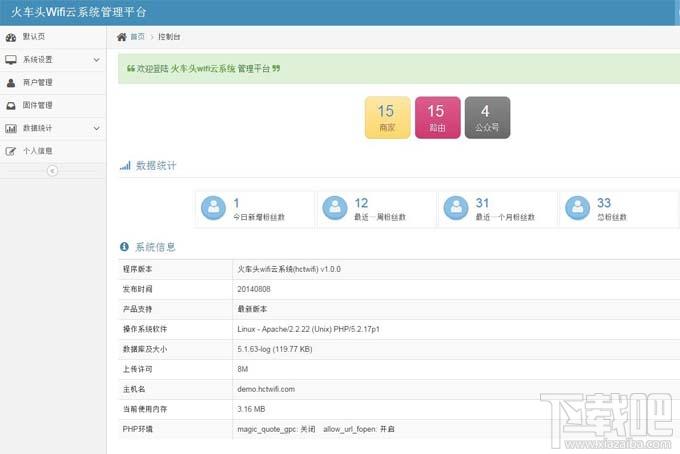680x454 pixels.
Task: Click the 8M upload limit value
Action: pos(242,369)
